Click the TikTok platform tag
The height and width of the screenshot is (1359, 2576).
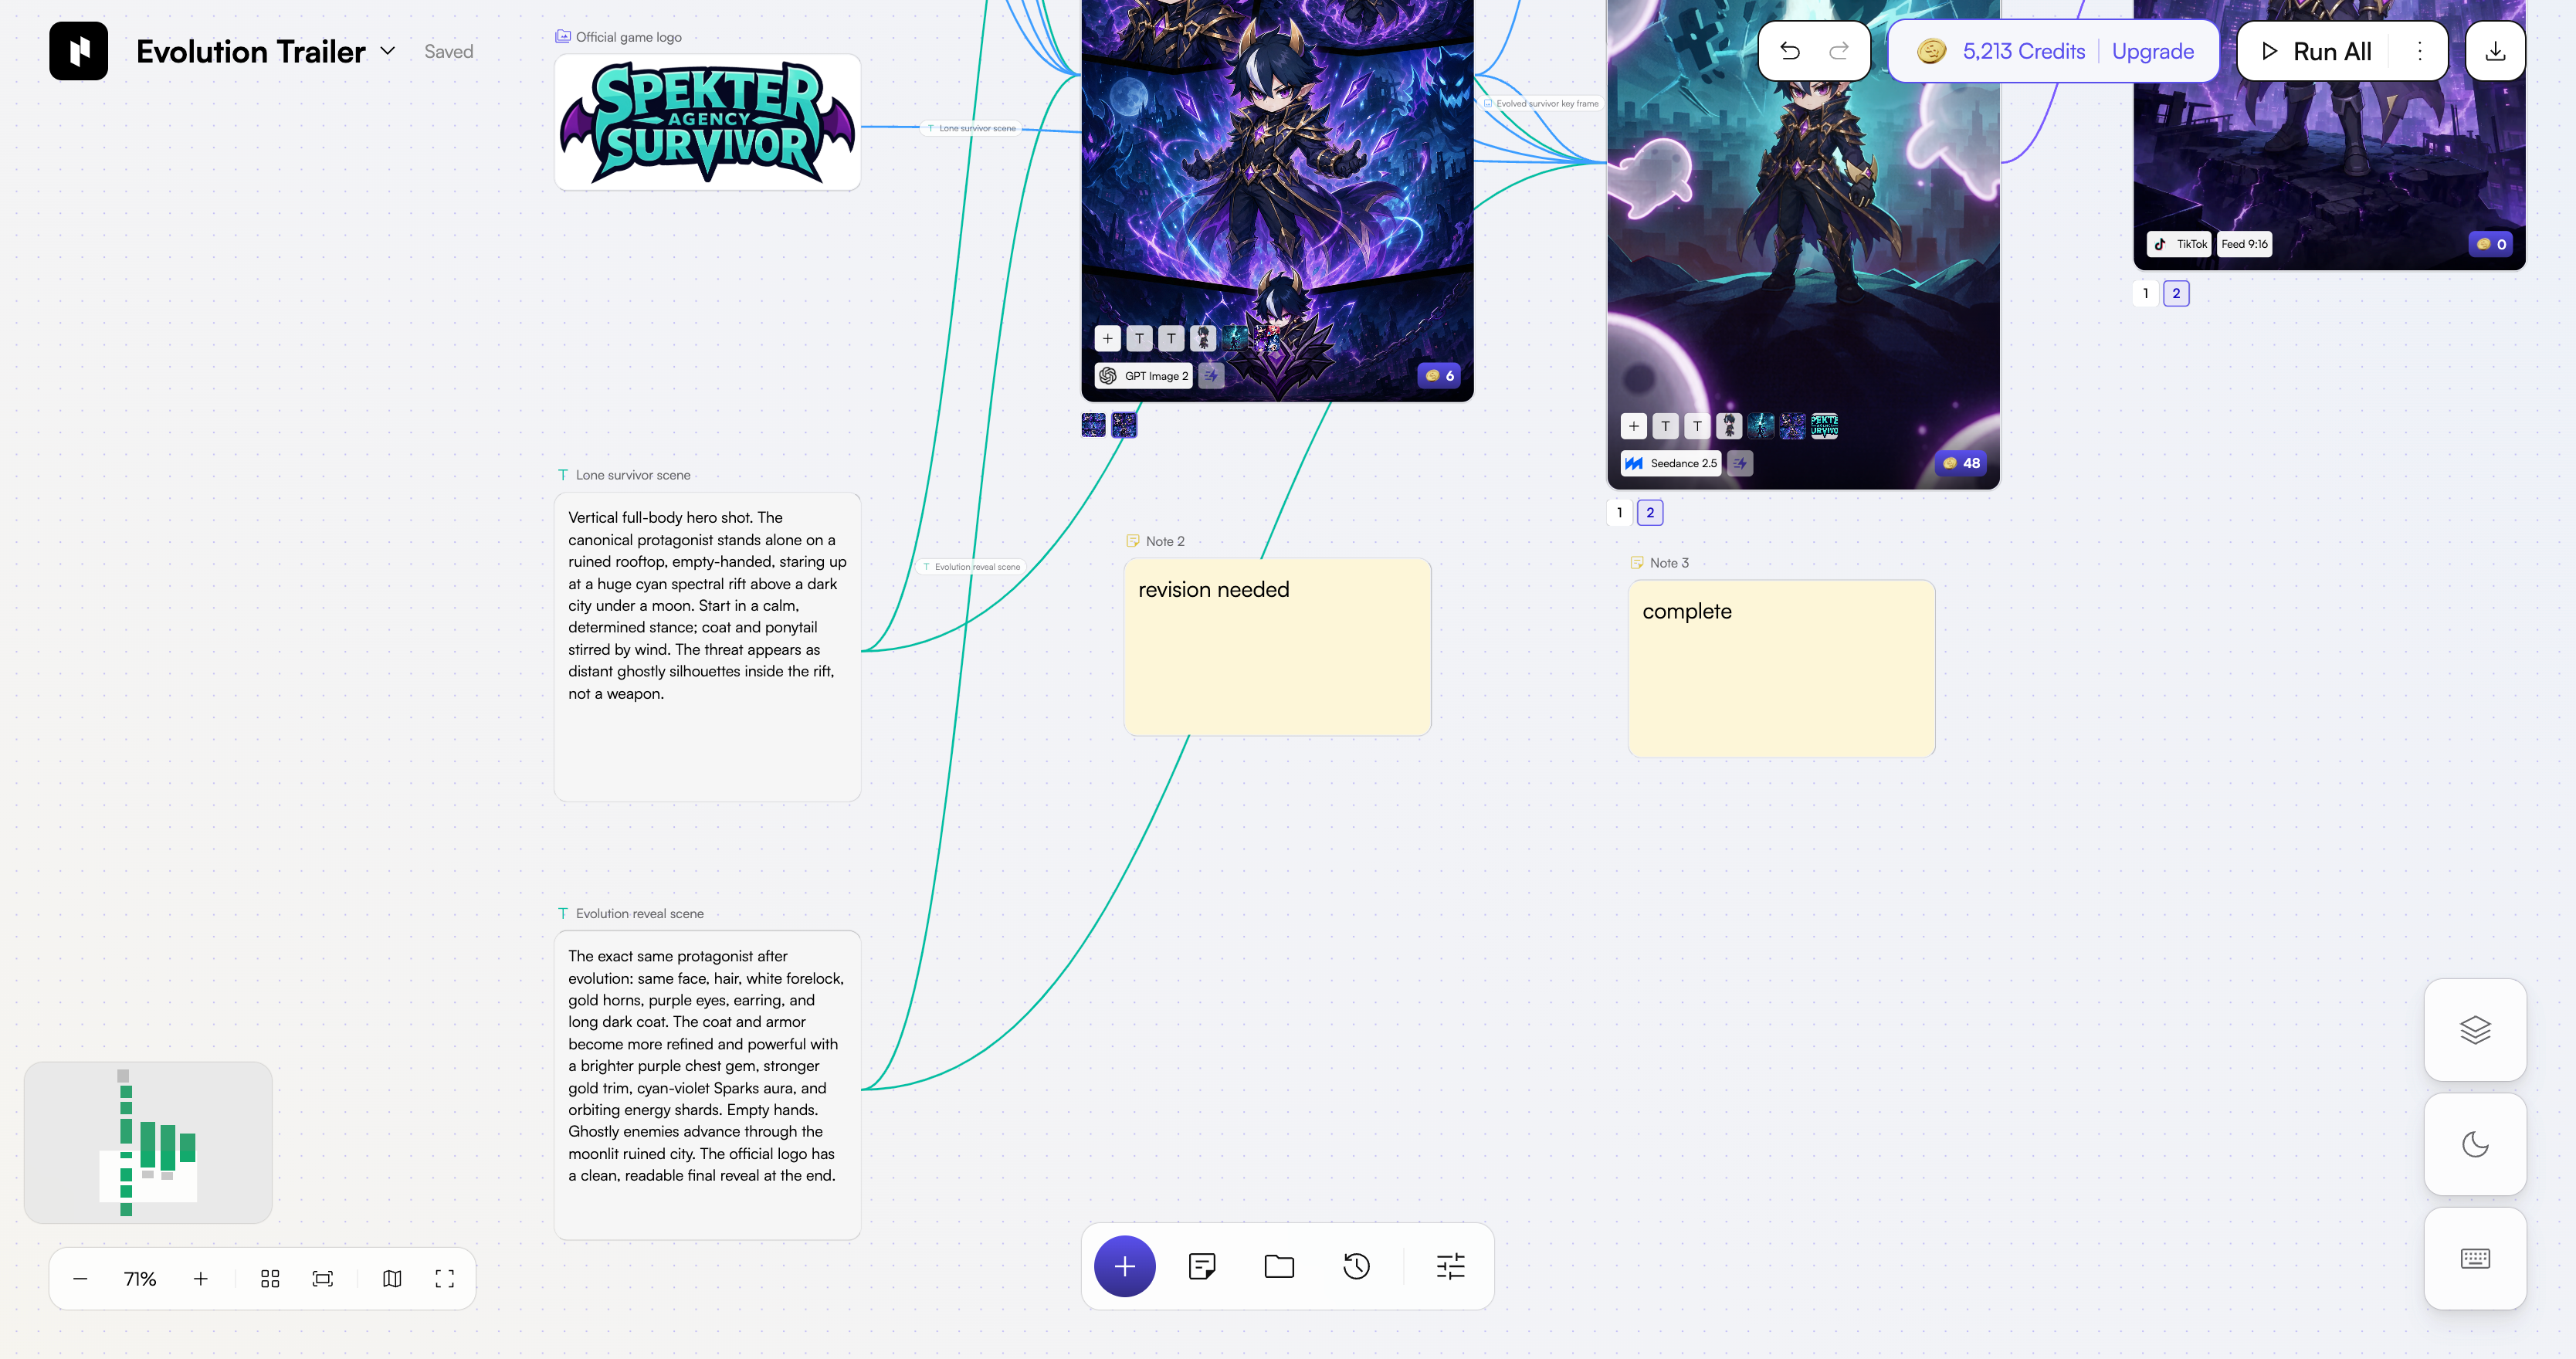[x=2179, y=244]
